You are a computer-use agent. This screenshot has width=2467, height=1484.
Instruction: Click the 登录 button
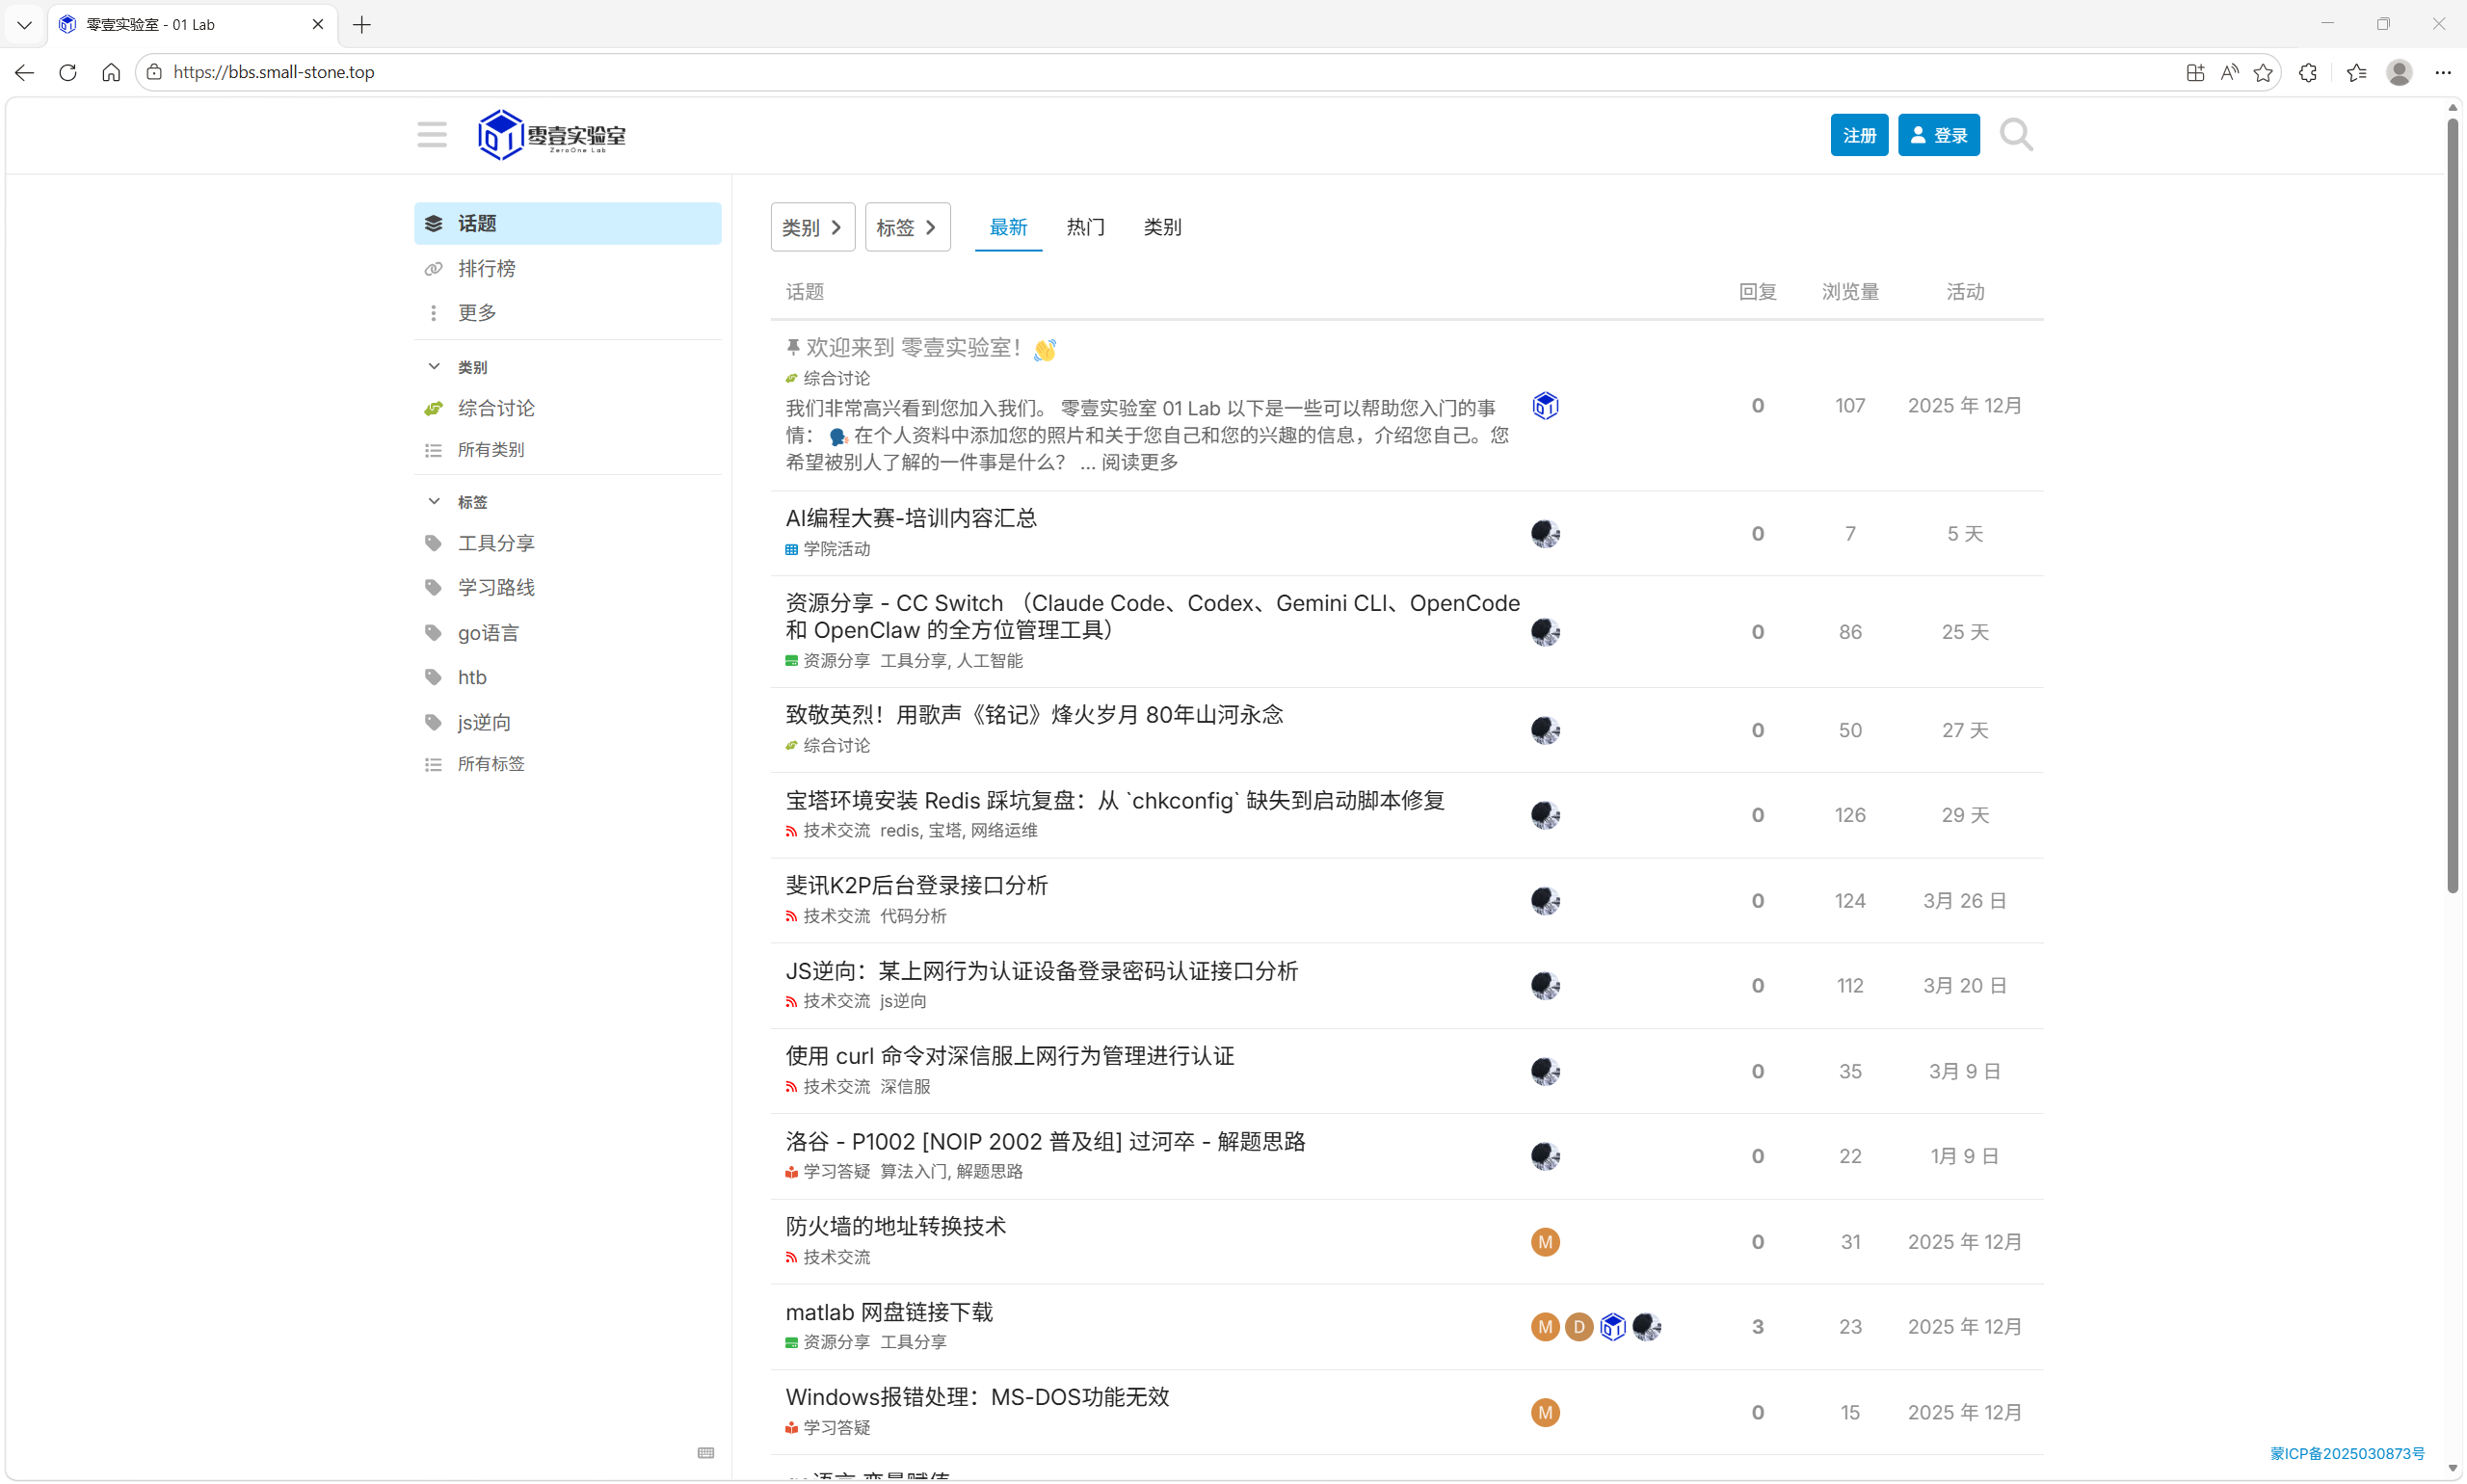(1938, 135)
